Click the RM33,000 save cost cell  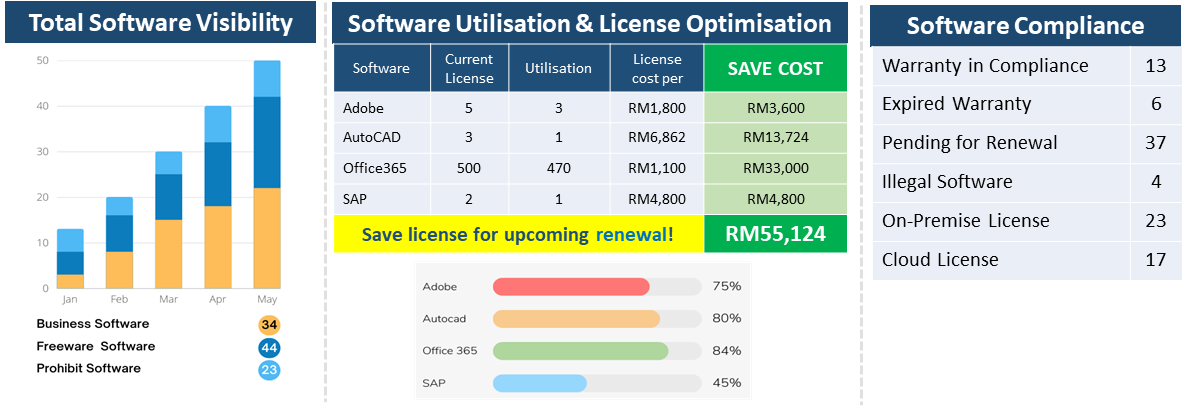[775, 168]
